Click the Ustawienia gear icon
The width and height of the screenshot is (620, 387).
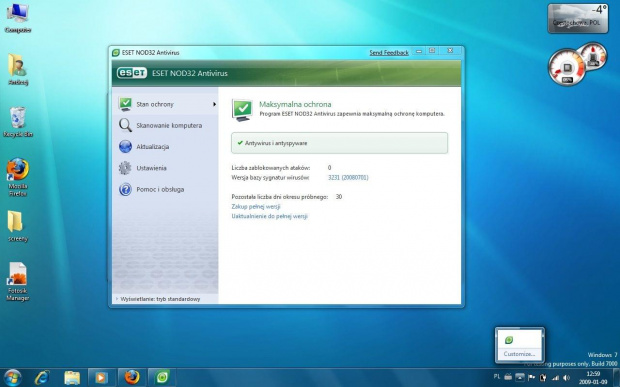pyautogui.click(x=125, y=168)
